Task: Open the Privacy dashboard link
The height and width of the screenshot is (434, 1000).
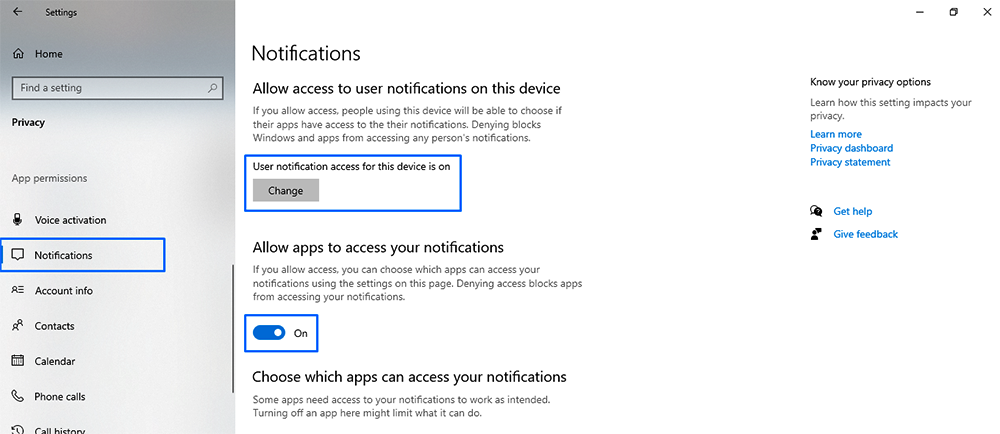Action: coord(851,148)
